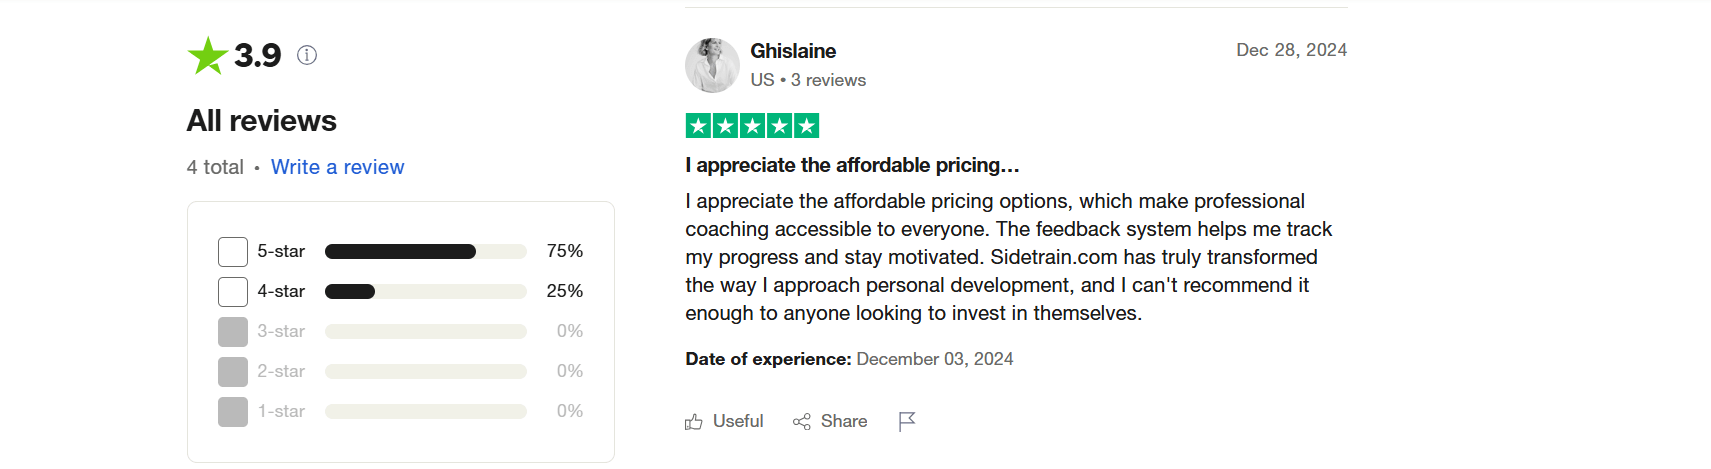Click the 4-star rating progress bar
The image size is (1711, 469).
coord(425,292)
